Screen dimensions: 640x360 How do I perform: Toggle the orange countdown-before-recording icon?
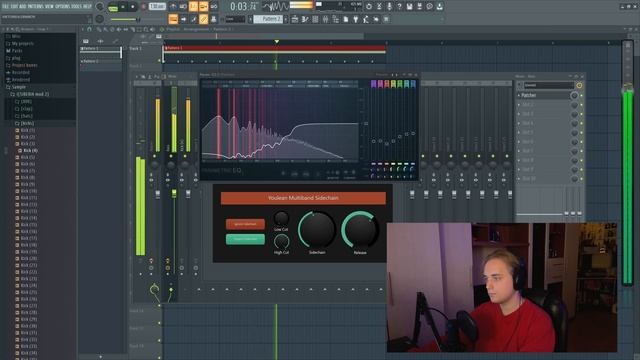(x=193, y=7)
